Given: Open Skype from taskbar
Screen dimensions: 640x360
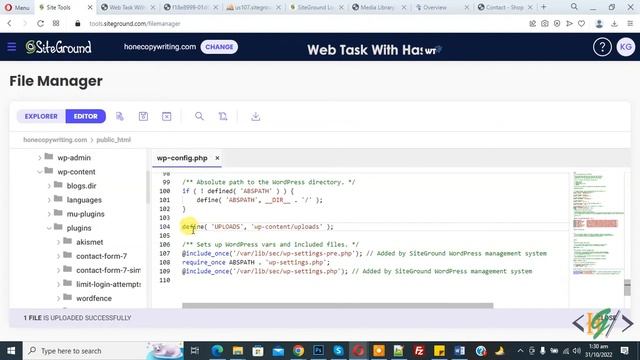Looking at the screenshot, I should click(338, 351).
